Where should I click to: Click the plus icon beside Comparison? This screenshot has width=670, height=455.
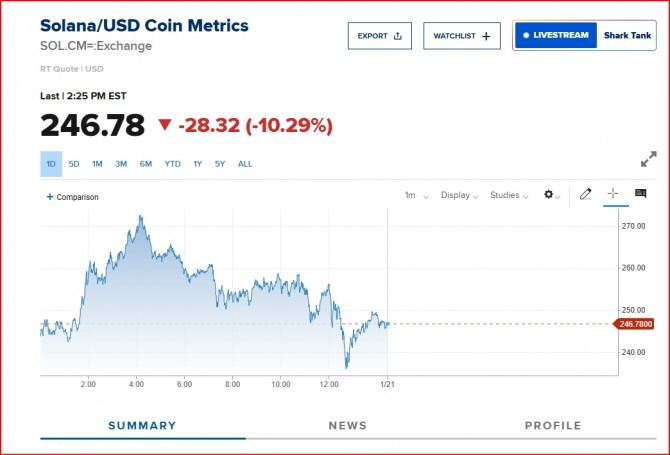click(50, 197)
